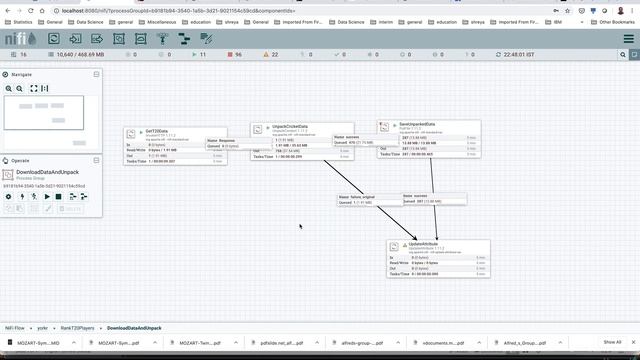This screenshot has width=640, height=360.
Task: Select the Process Group toolbar icon
Action: [x=119, y=39]
